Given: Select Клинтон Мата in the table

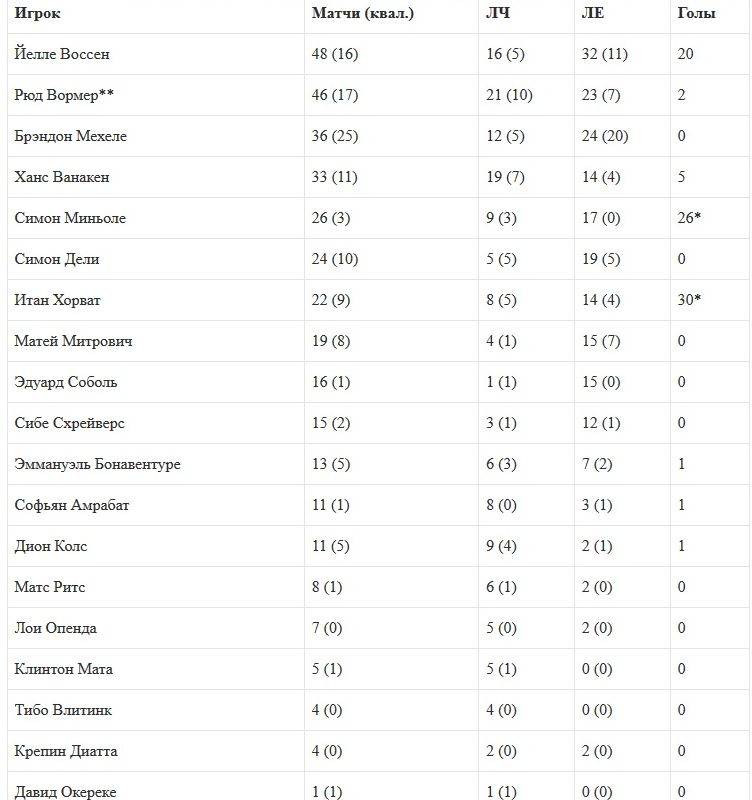Looking at the screenshot, I should pyautogui.click(x=62, y=669).
